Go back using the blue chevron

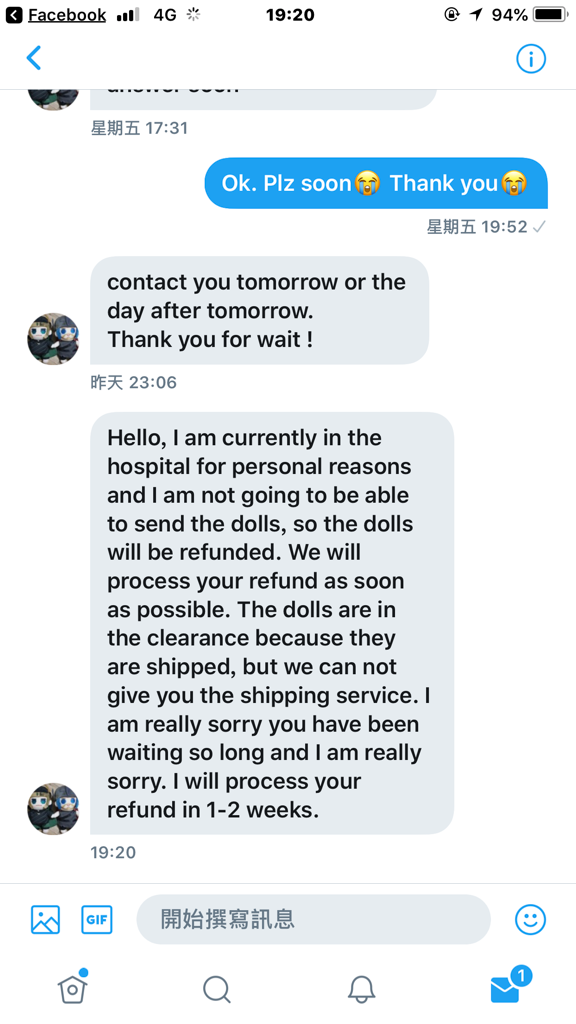tap(34, 58)
